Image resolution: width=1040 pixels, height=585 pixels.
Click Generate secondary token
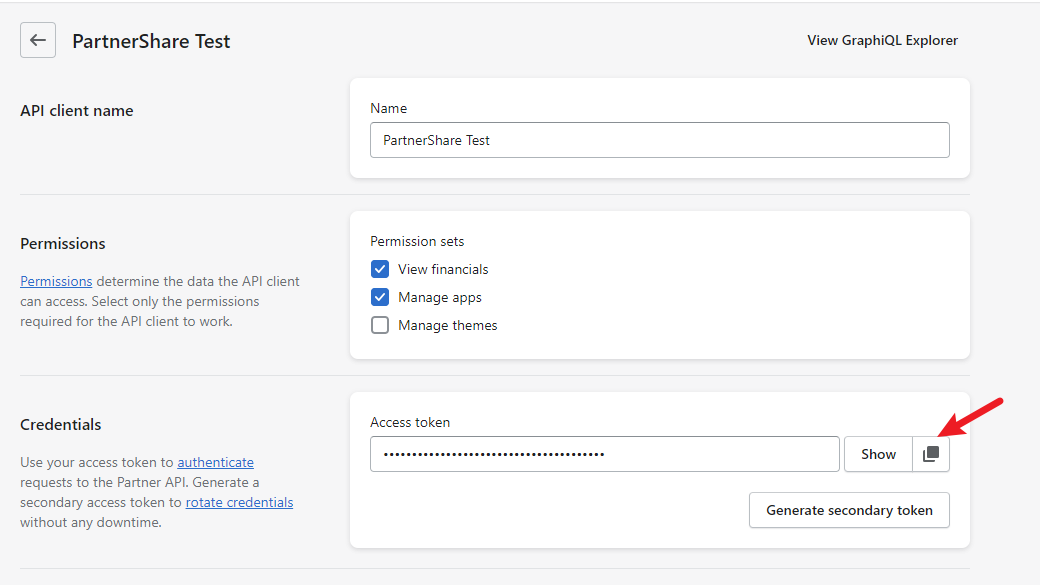click(849, 510)
